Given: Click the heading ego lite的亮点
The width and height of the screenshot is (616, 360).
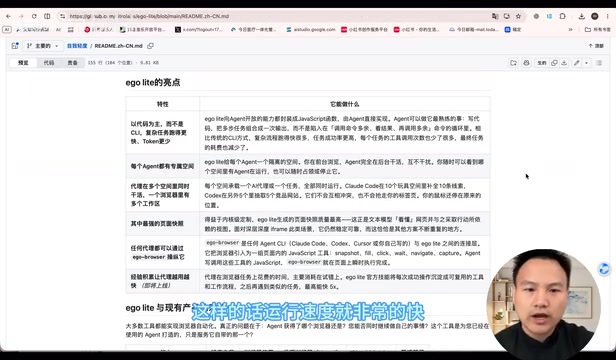Looking at the screenshot, I should [x=153, y=83].
